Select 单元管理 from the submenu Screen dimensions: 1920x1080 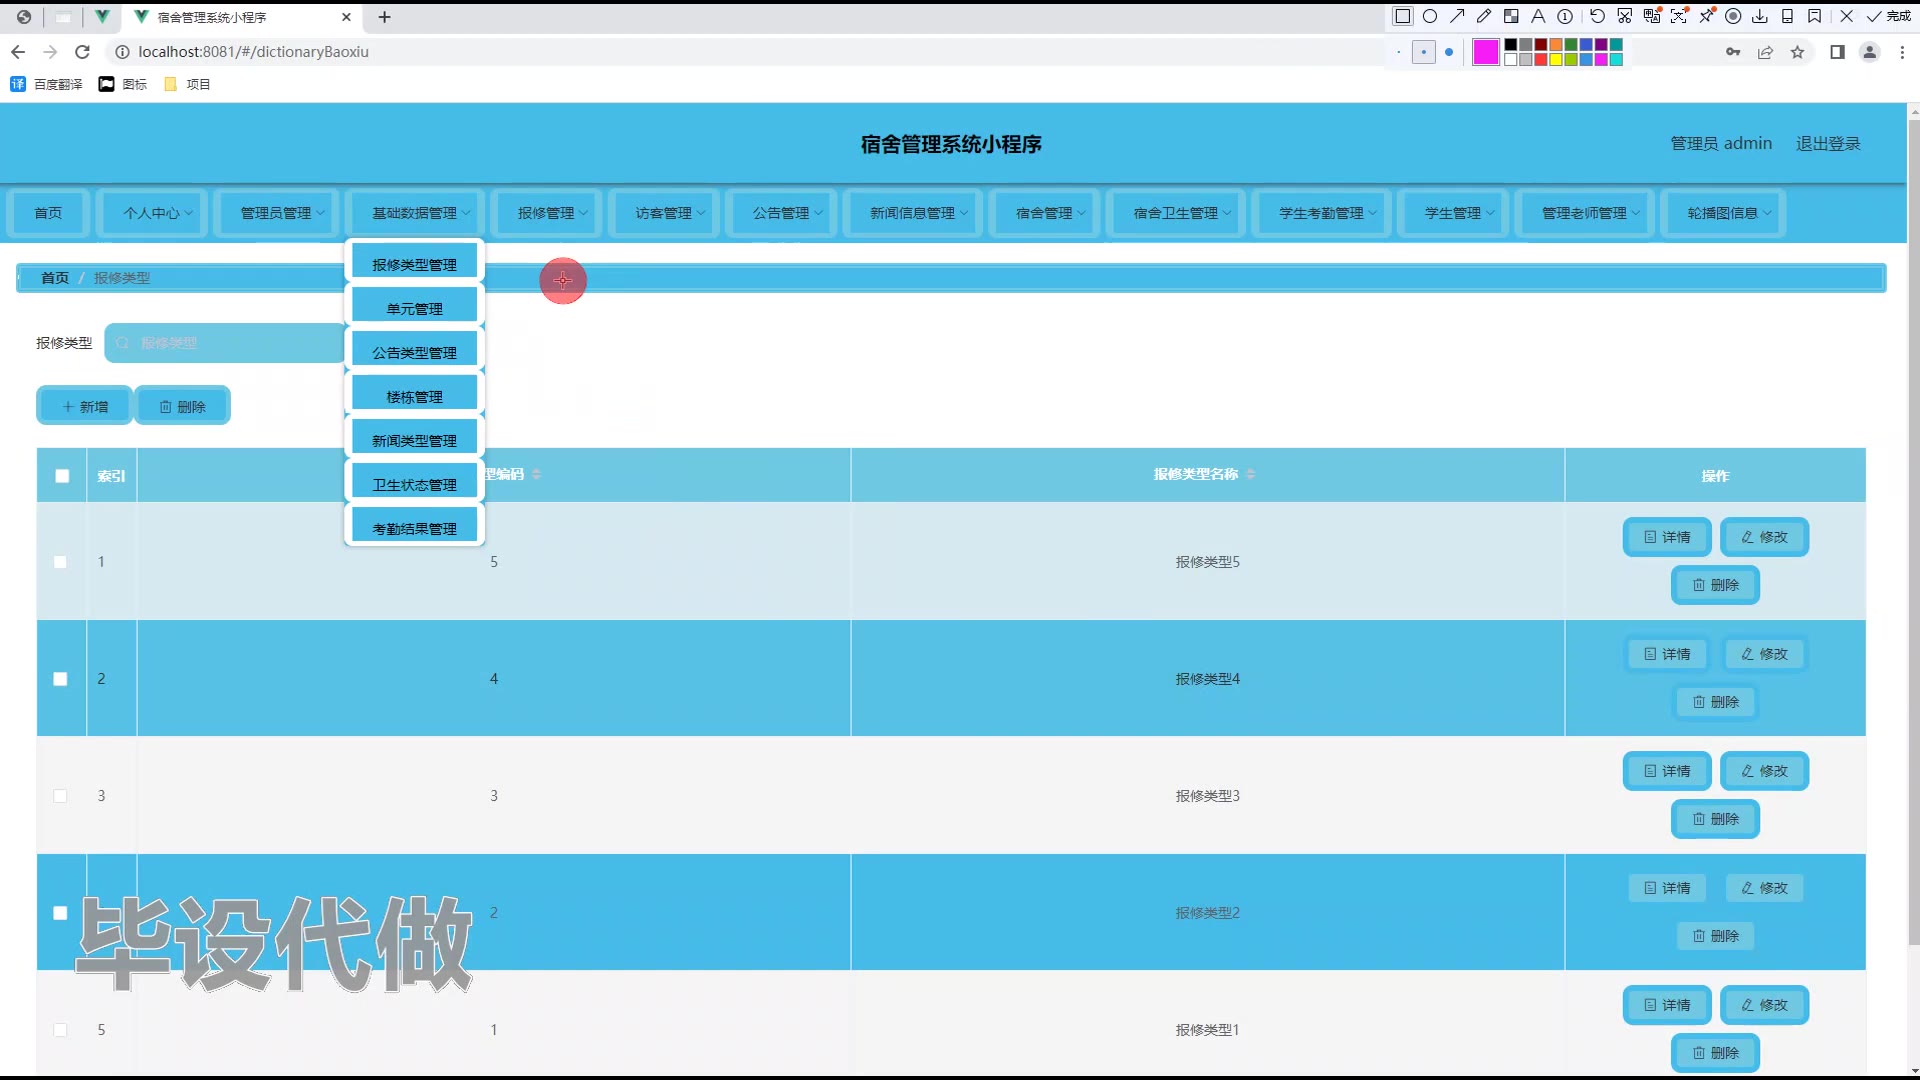pos(414,308)
